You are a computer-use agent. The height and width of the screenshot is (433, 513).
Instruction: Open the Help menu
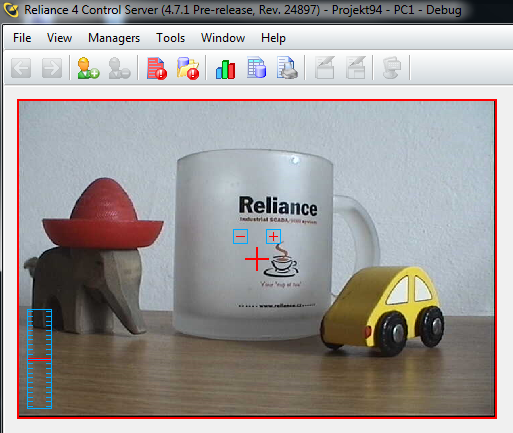(273, 38)
